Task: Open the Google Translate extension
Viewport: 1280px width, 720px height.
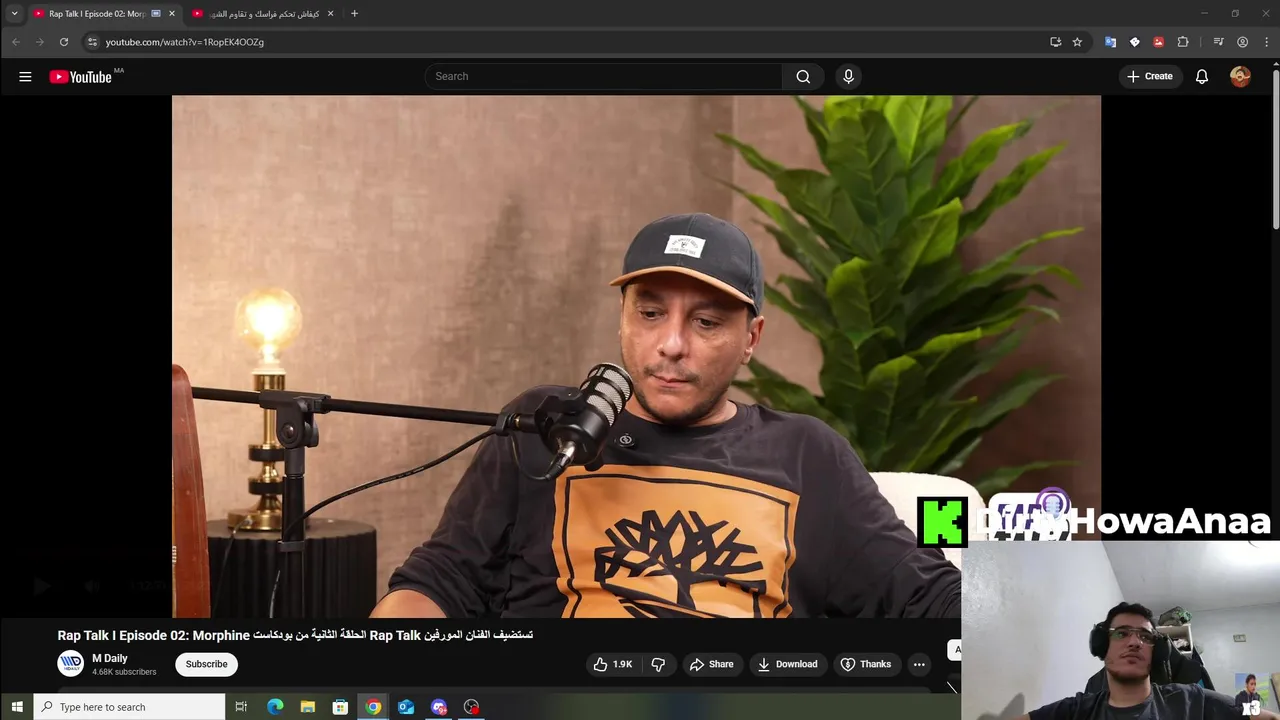Action: (x=1110, y=42)
